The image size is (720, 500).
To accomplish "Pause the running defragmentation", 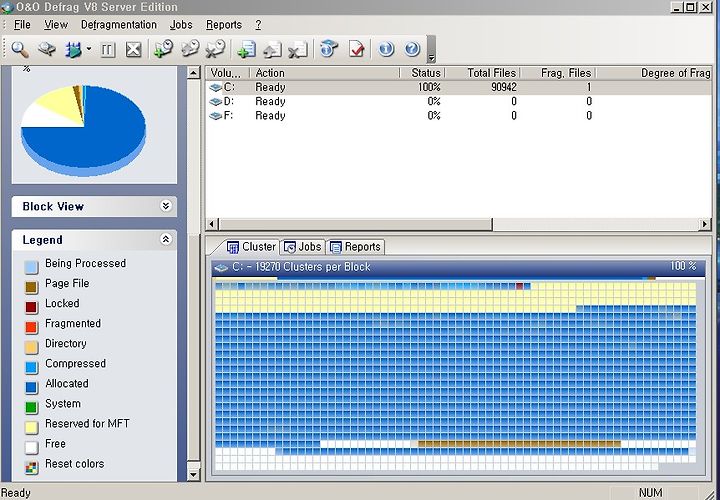I will tap(107, 50).
